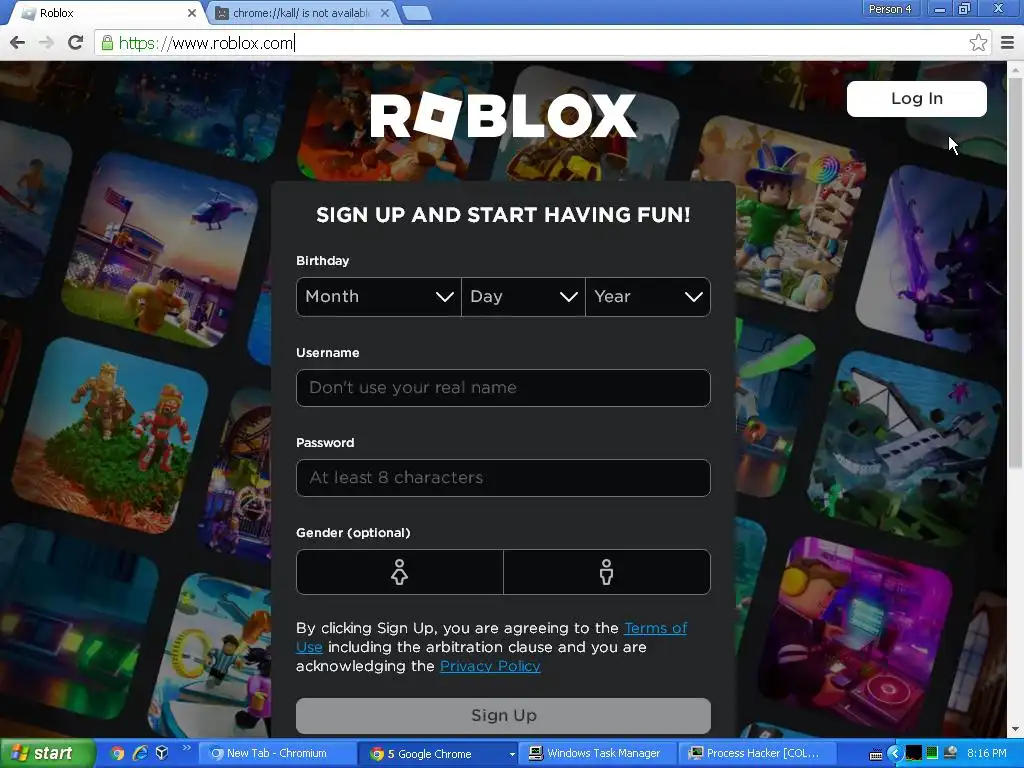Click the Log In button
The image size is (1024, 768).
coord(916,99)
